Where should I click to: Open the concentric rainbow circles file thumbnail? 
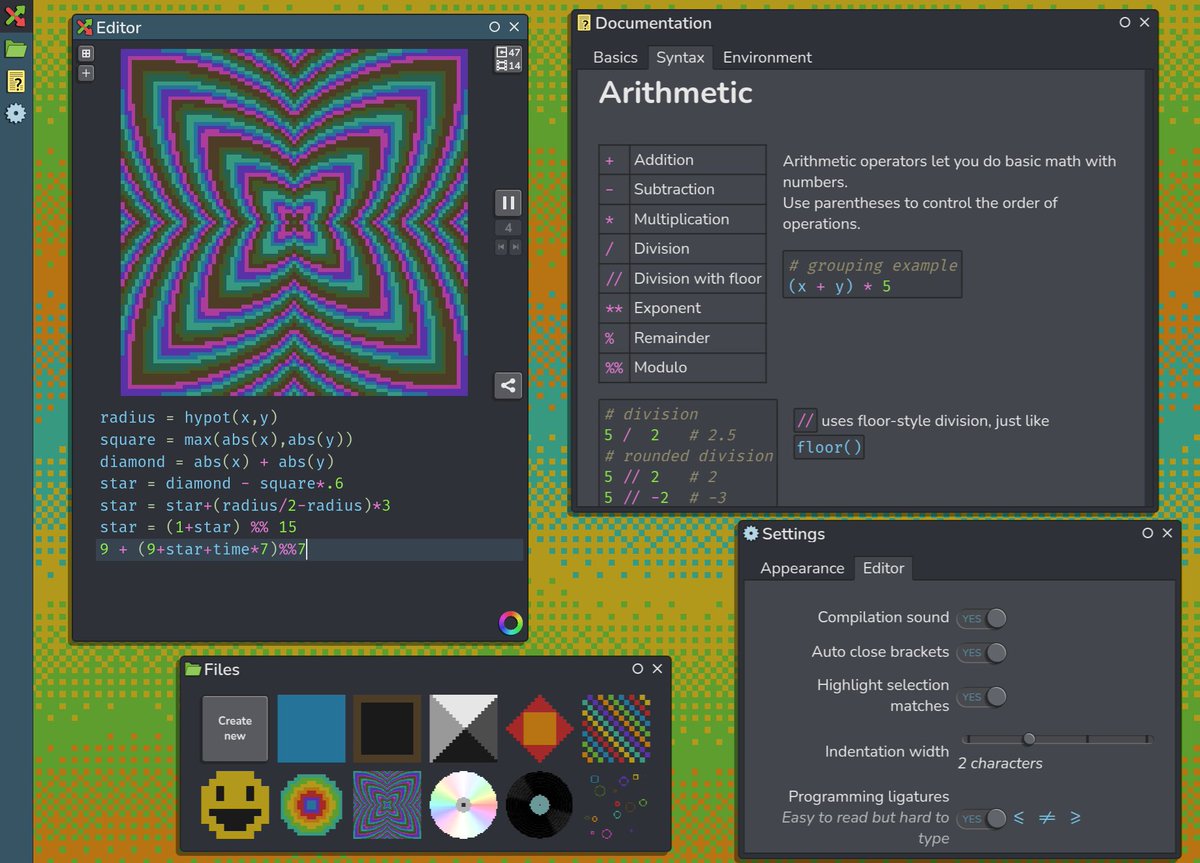pyautogui.click(x=311, y=804)
